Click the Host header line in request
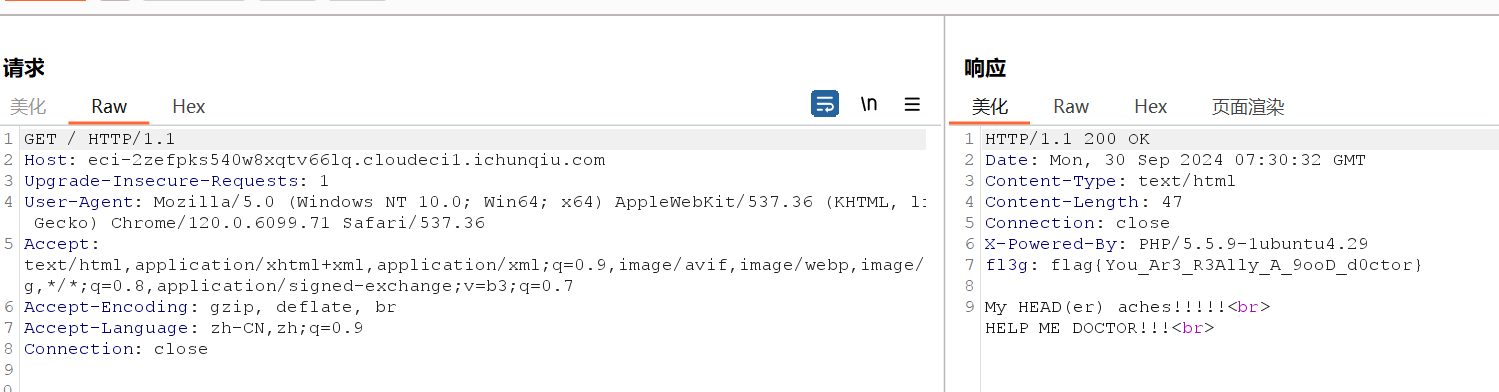This screenshot has width=1499, height=392. tap(315, 160)
